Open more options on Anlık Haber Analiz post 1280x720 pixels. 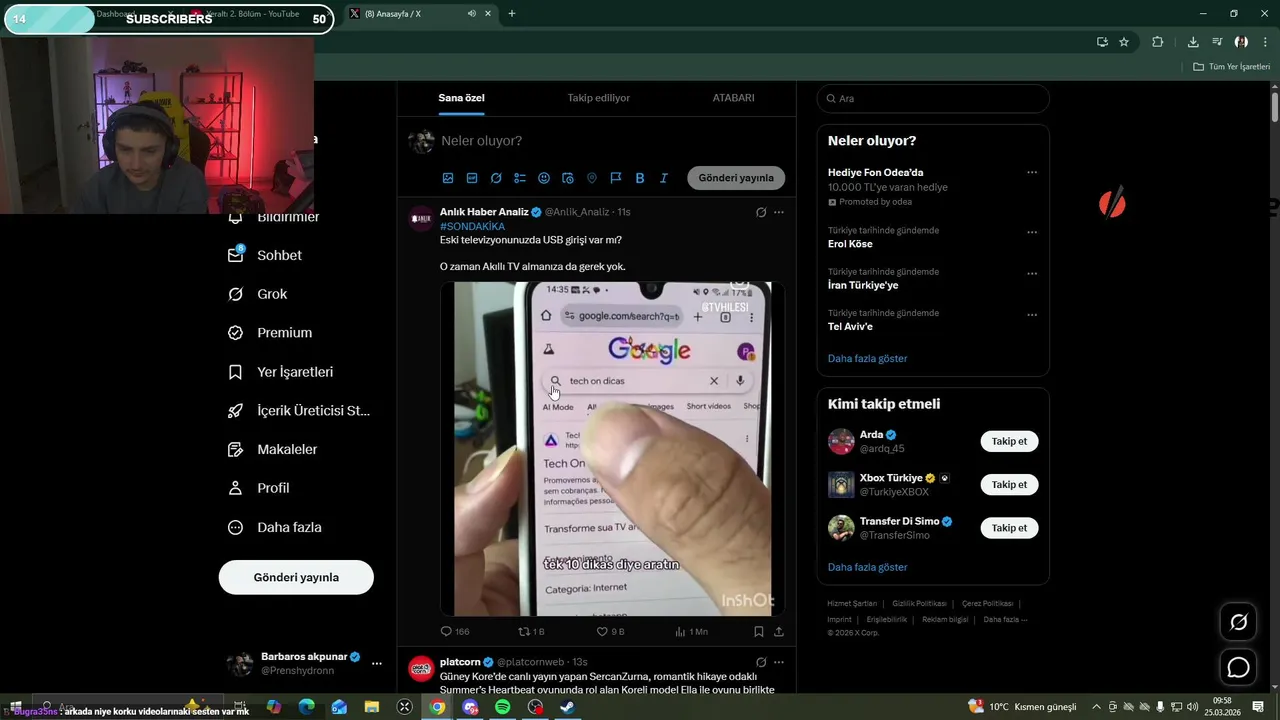coord(779,212)
